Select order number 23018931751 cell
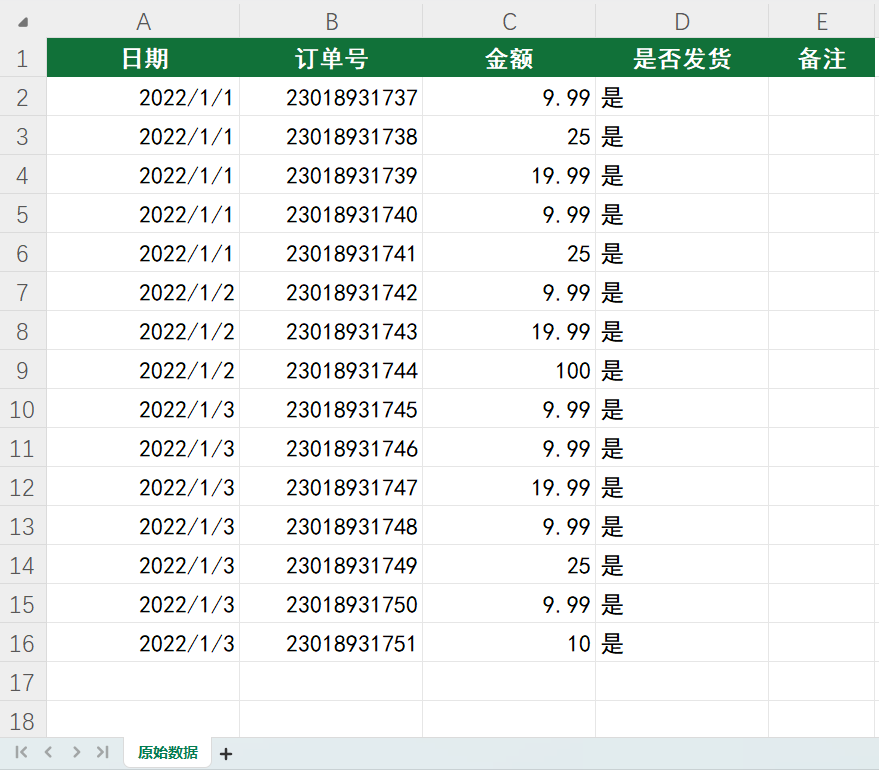The image size is (879, 770). [x=331, y=643]
